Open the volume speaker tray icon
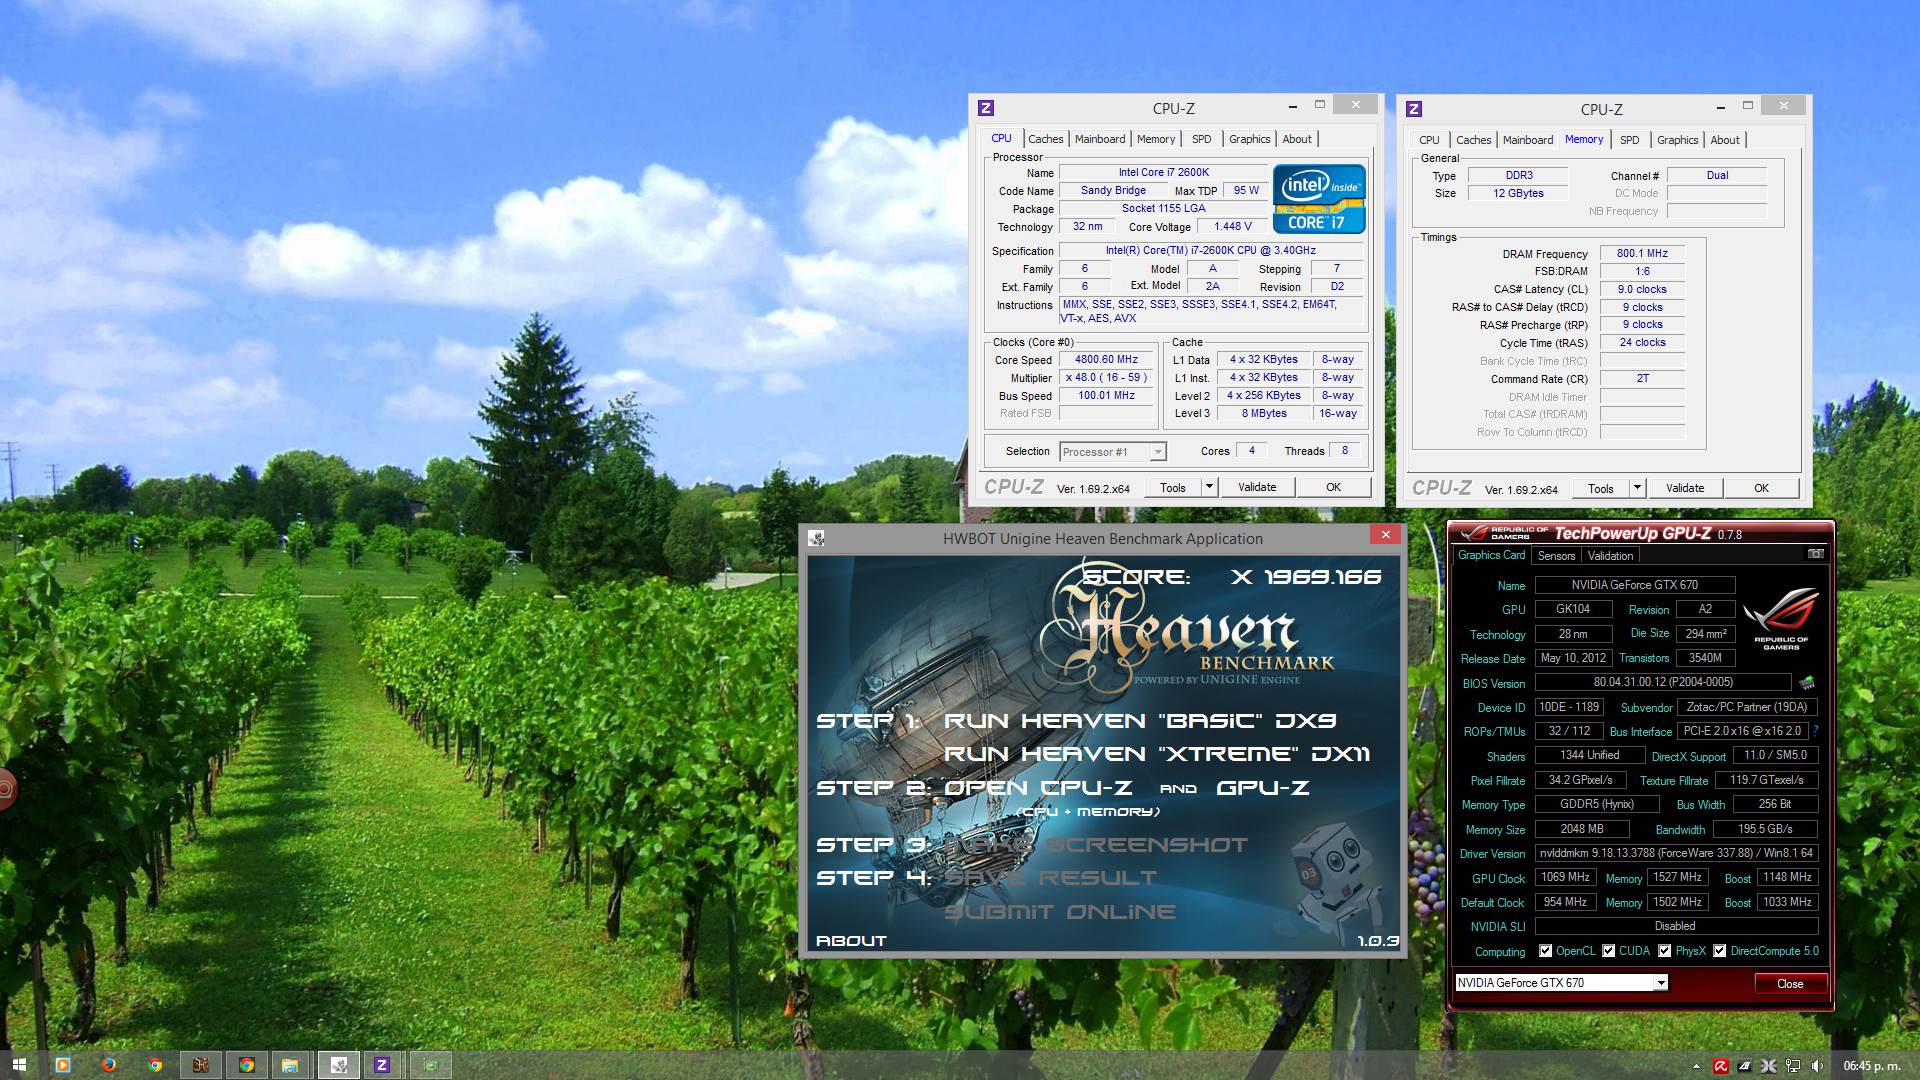Image resolution: width=1920 pixels, height=1080 pixels. coord(1817,1066)
